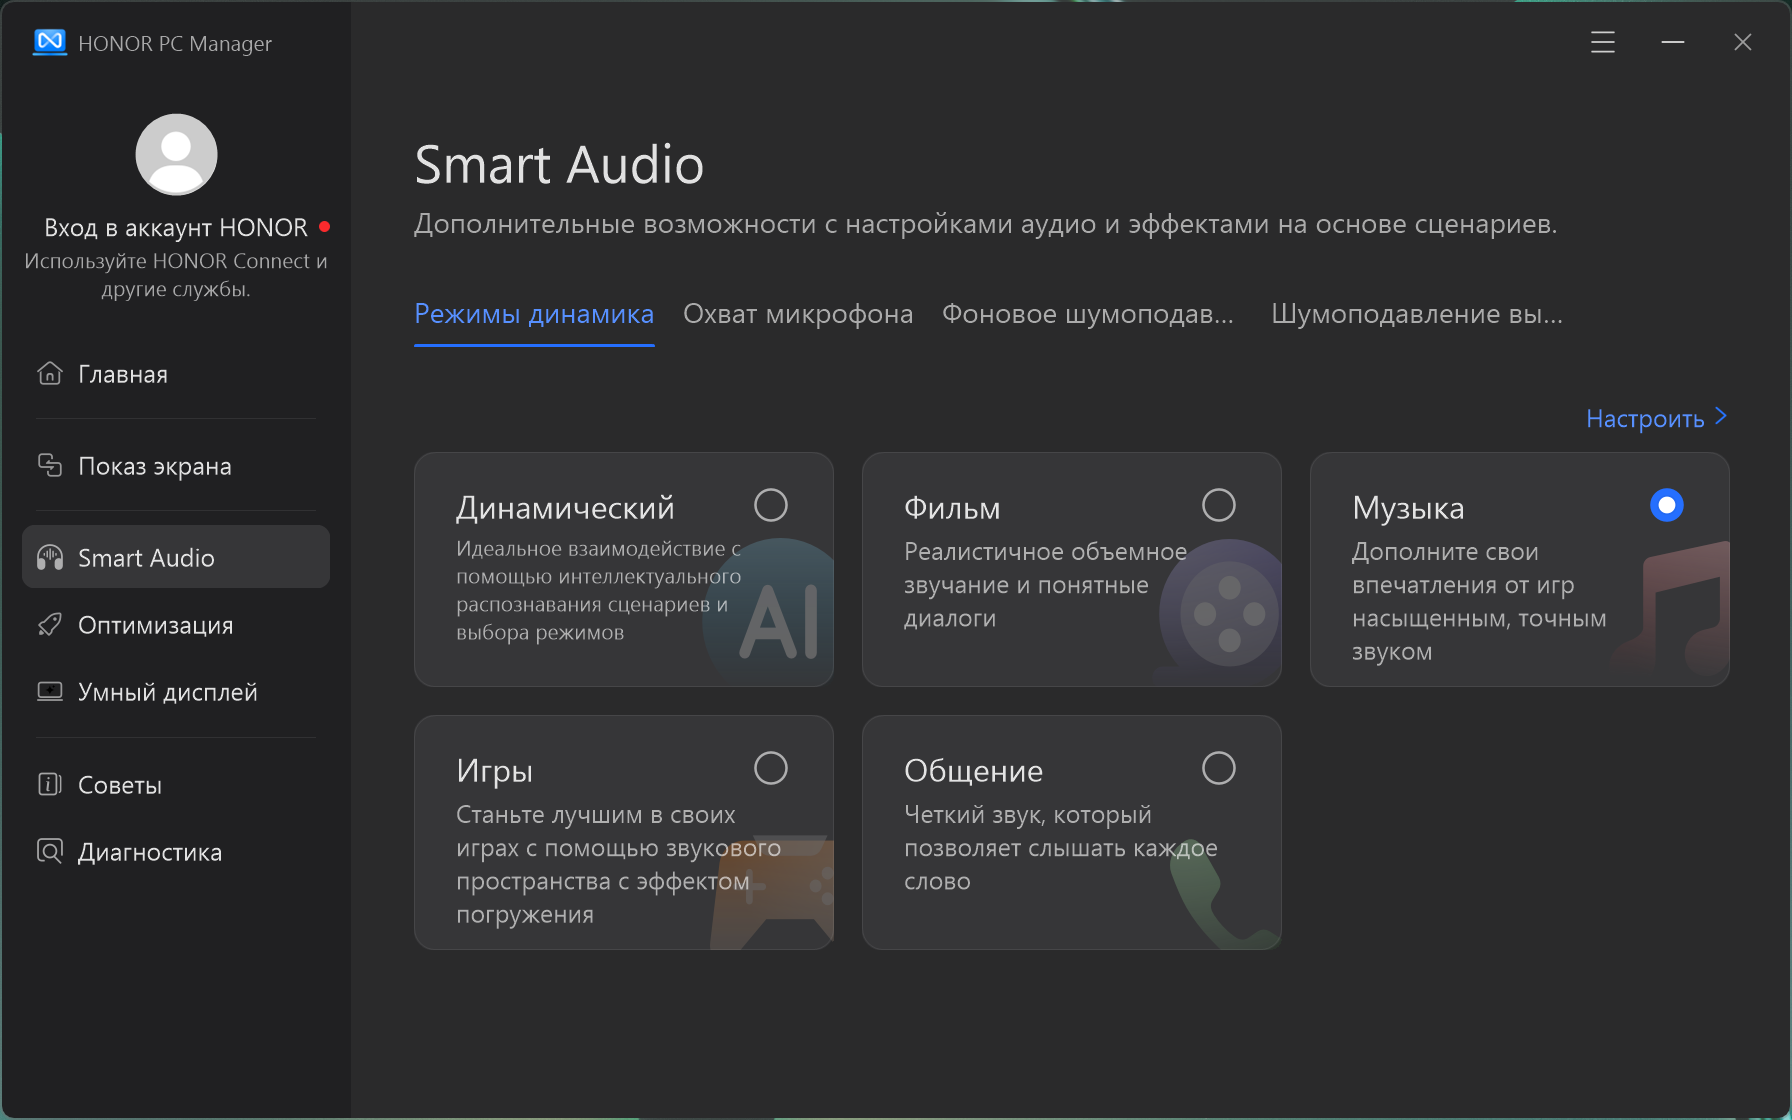Click the headphones icon beside Smart Audio

click(x=50, y=557)
